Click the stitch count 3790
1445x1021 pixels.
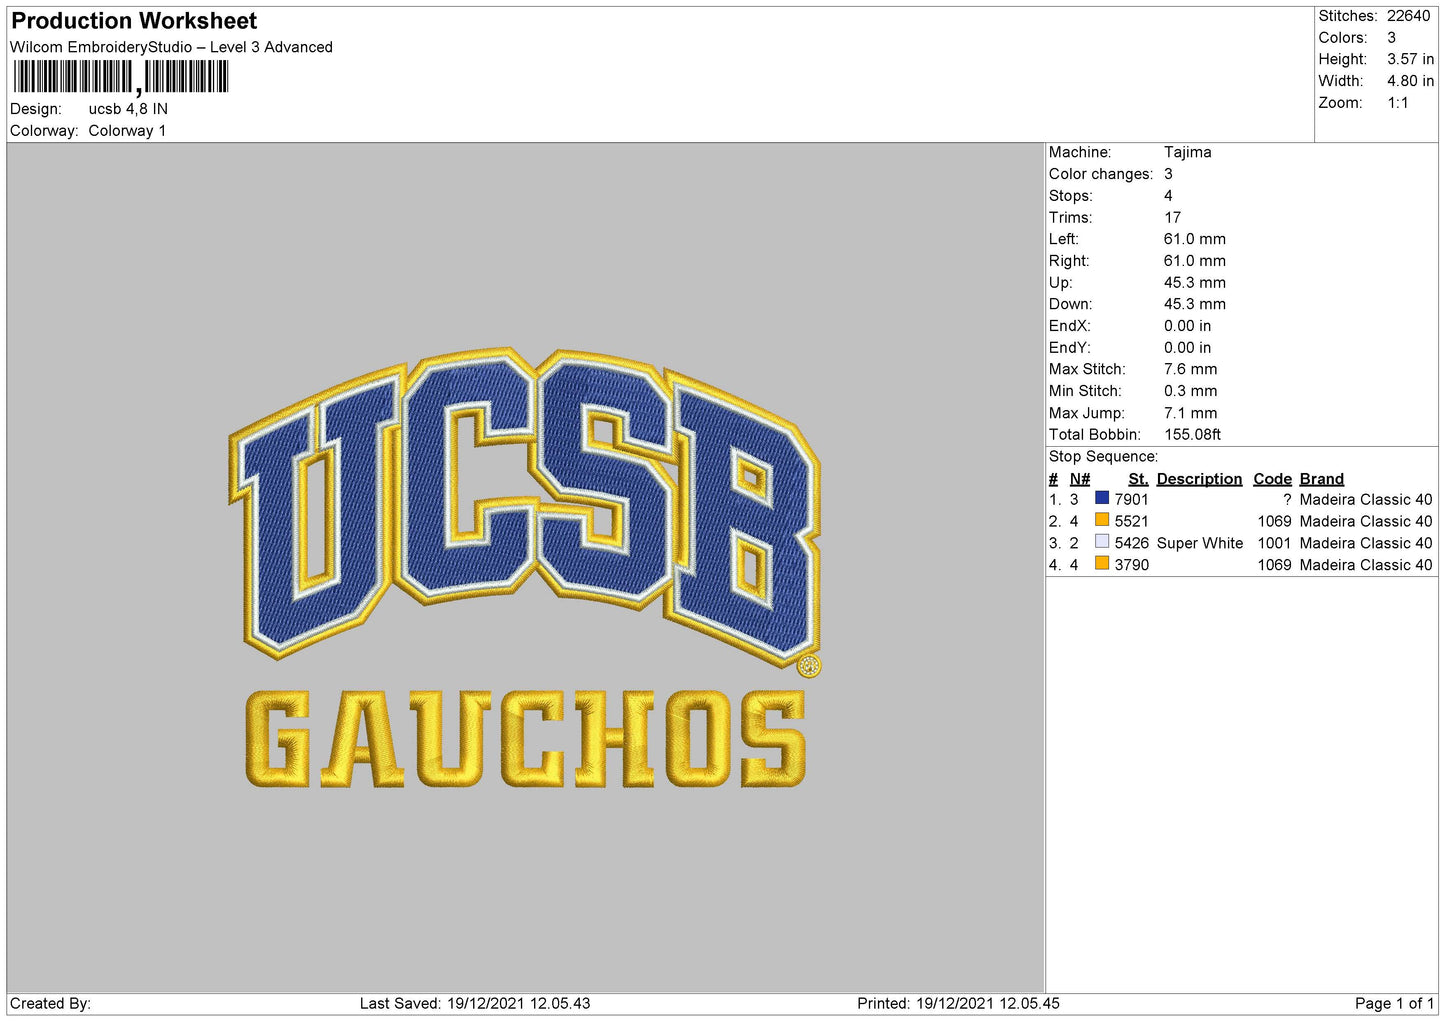coord(1131,565)
